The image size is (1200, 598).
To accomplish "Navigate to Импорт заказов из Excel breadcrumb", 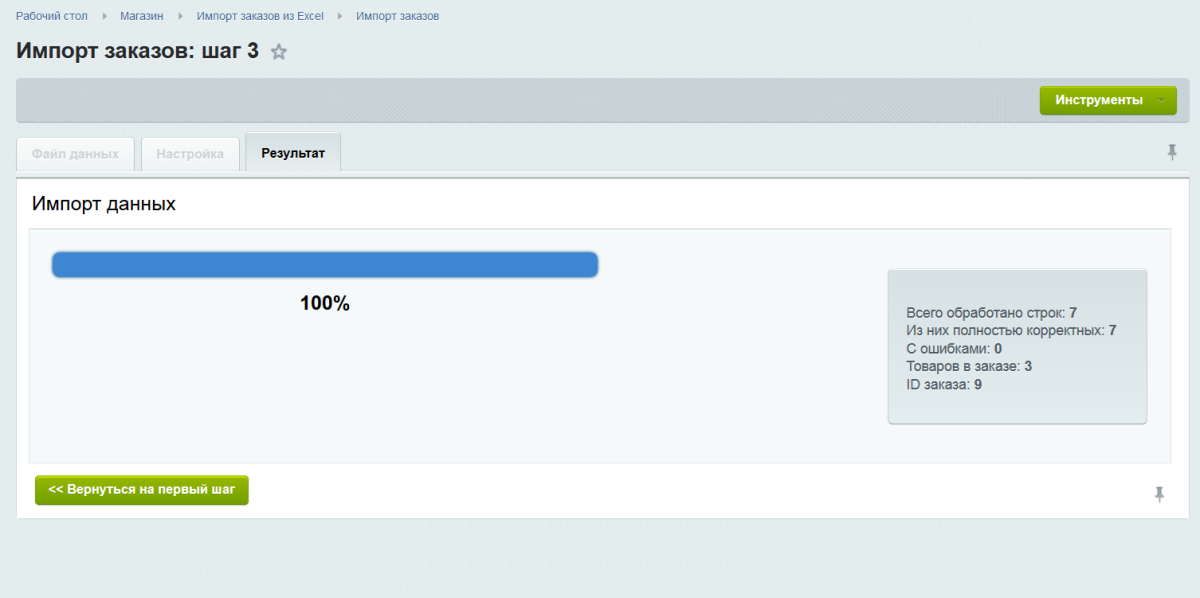I will click(x=260, y=16).
